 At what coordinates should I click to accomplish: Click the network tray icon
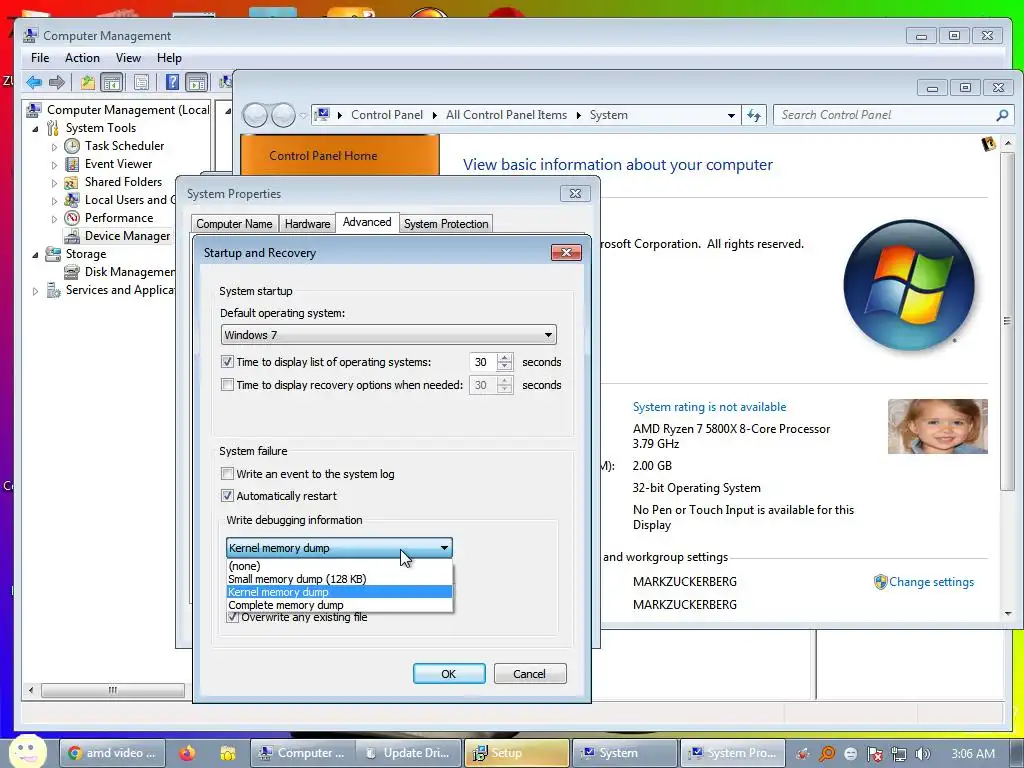click(899, 754)
